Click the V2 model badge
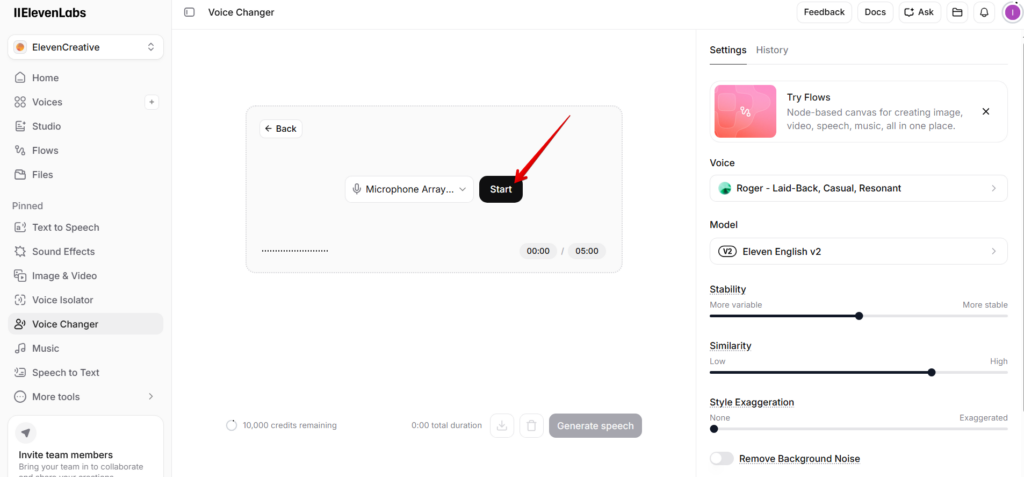 click(x=726, y=251)
